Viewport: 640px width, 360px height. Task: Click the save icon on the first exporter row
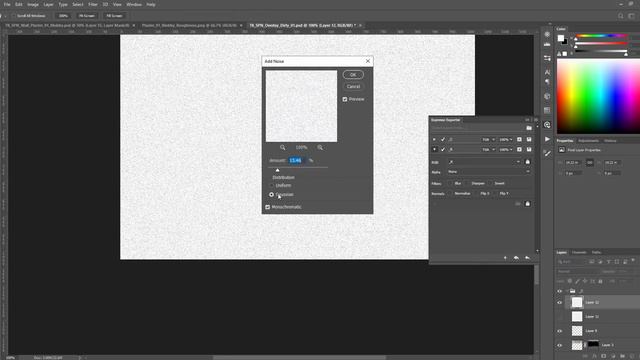tap(529, 140)
